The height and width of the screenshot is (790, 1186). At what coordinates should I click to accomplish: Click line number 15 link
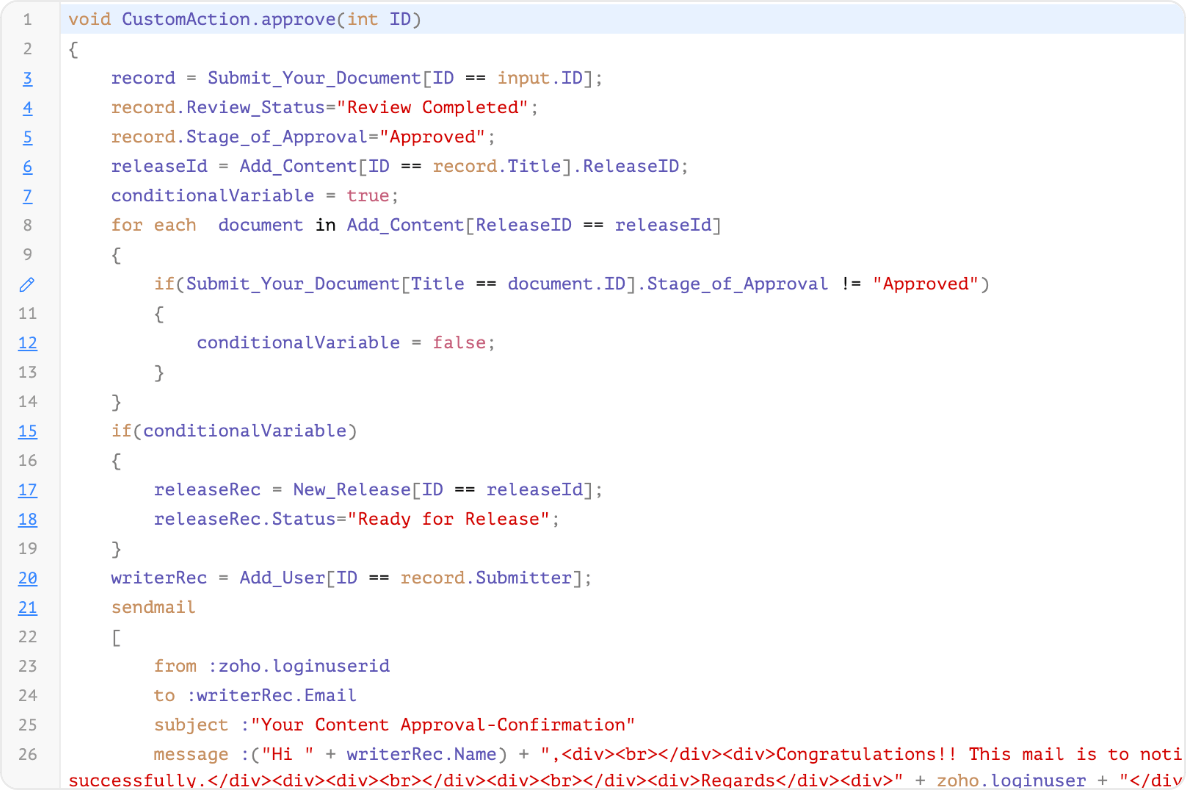point(27,431)
